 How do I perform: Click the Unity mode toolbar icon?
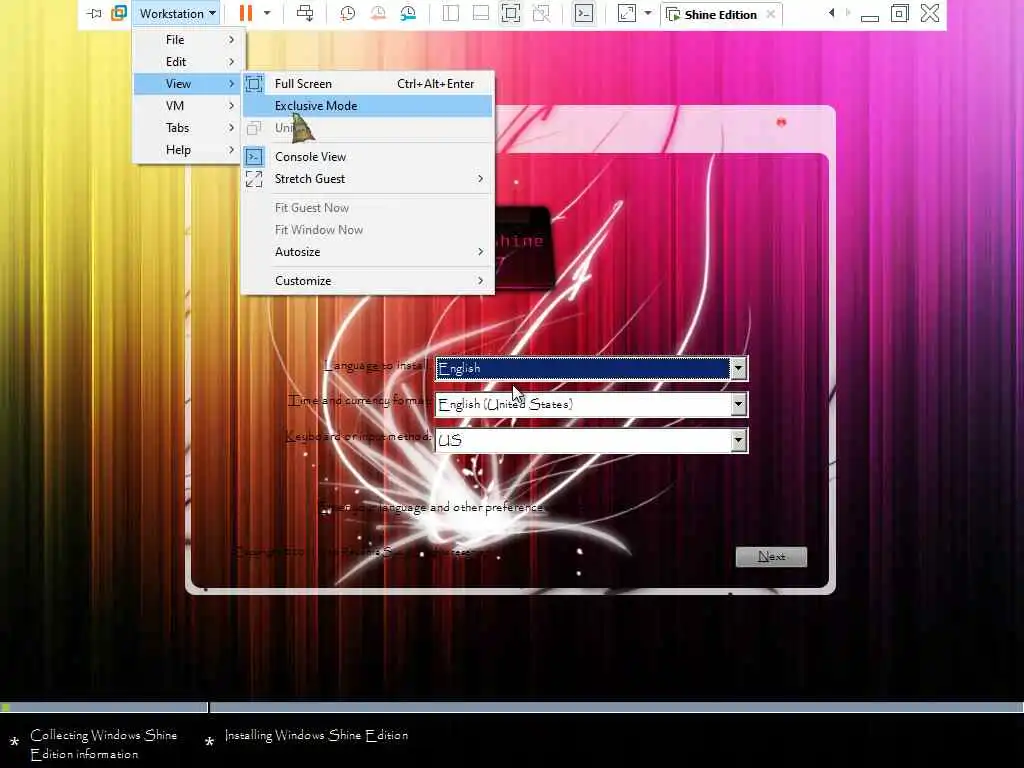541,13
